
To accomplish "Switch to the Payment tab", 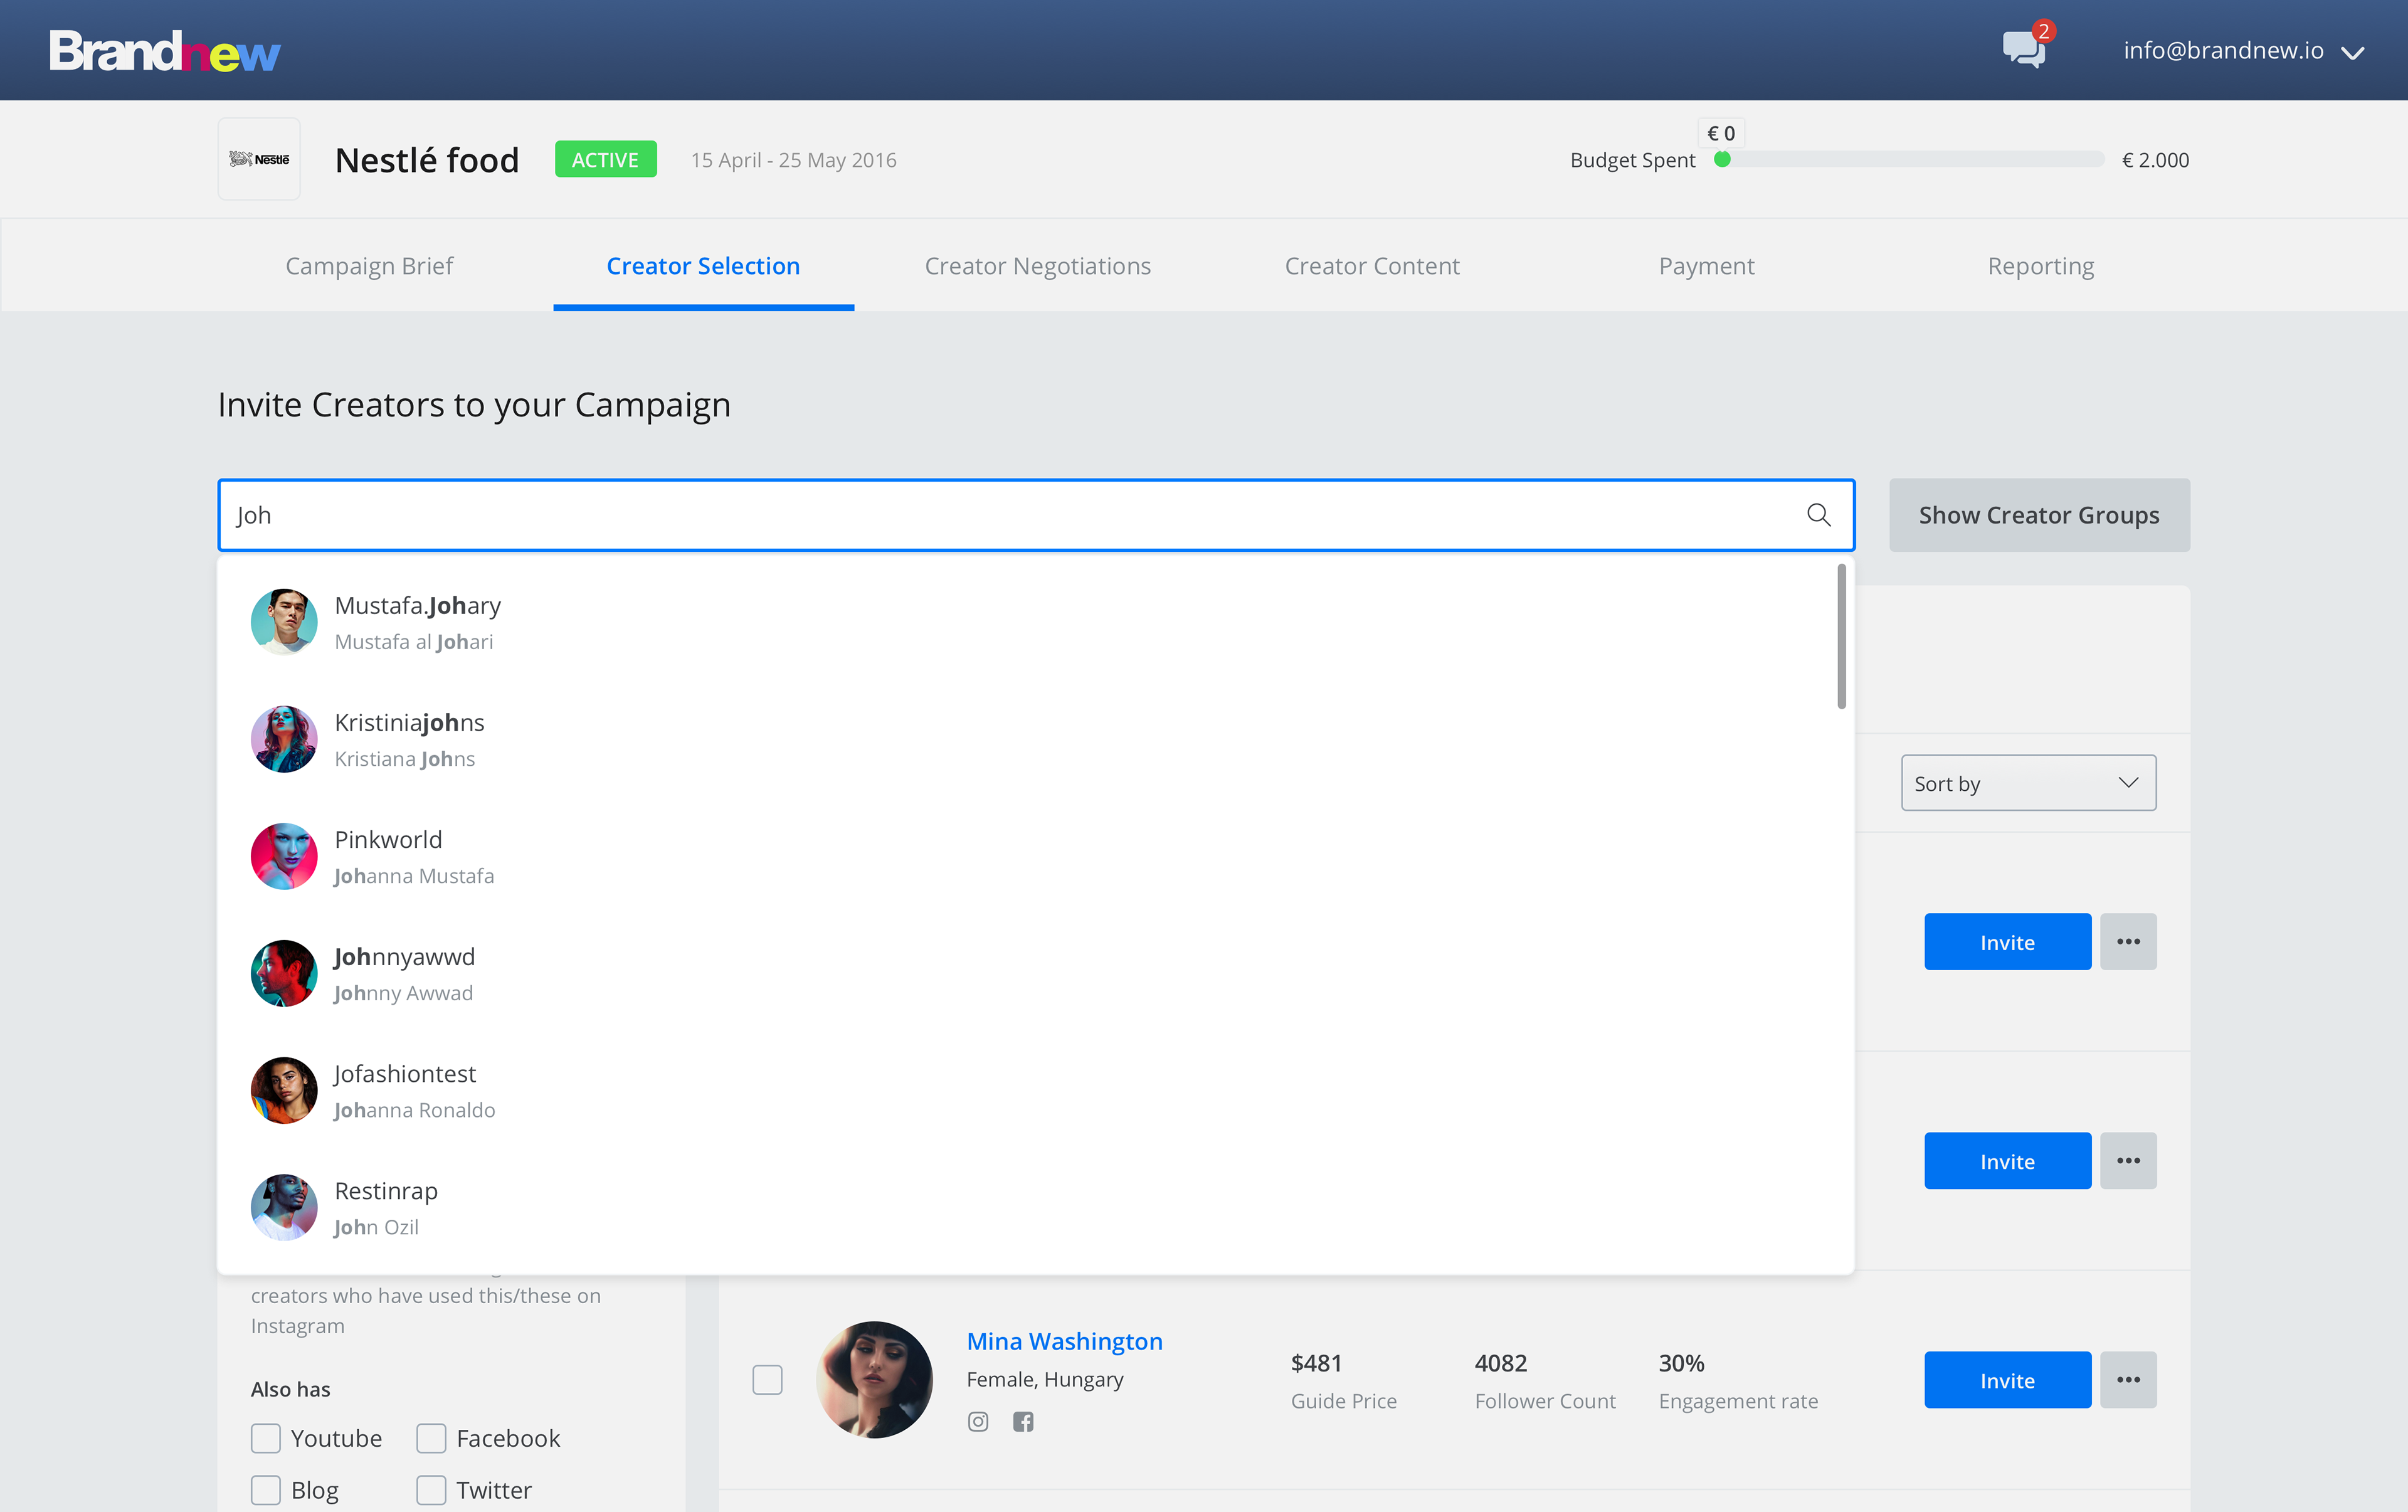I will 1706,266.
